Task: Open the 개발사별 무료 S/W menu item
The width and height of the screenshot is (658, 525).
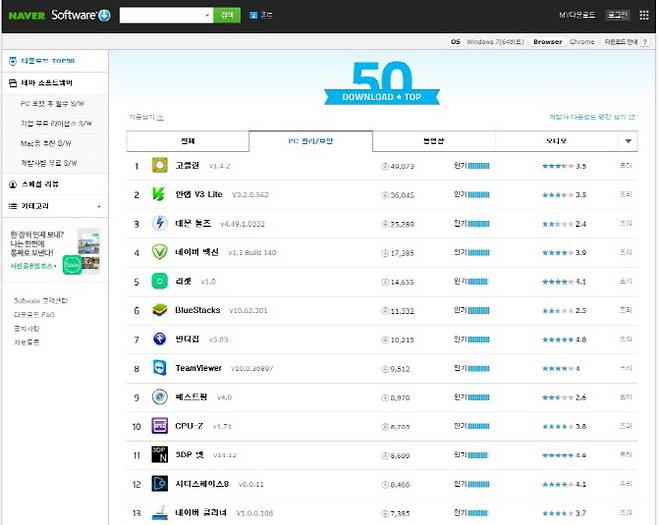Action: [x=49, y=163]
